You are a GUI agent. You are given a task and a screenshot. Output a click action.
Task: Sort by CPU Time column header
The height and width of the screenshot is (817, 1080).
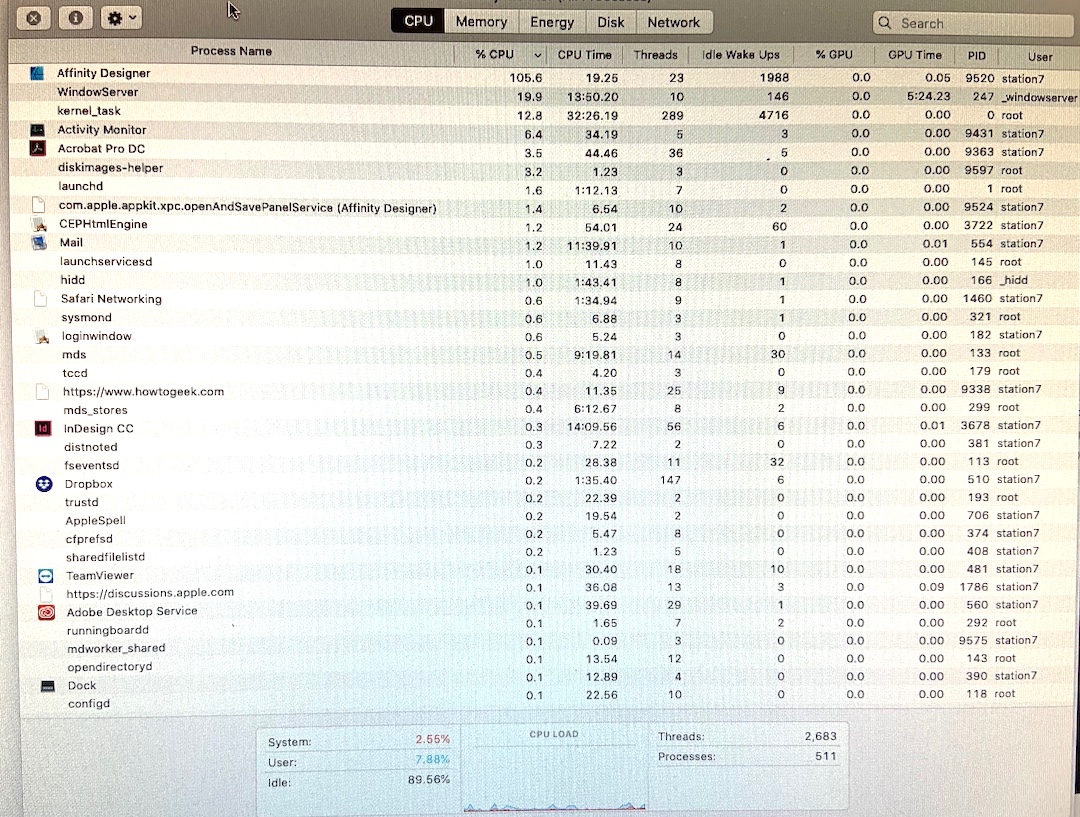click(584, 54)
